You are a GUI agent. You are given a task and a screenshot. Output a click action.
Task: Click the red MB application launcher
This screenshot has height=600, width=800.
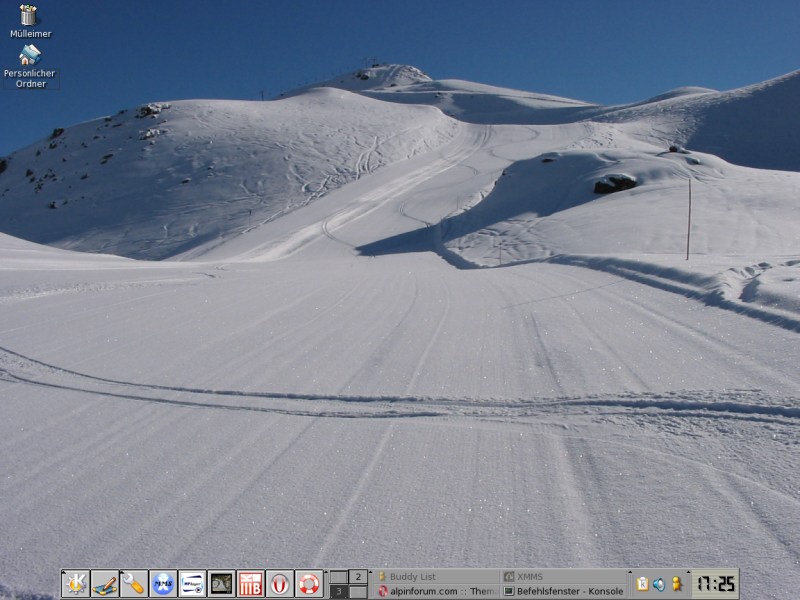tap(250, 583)
